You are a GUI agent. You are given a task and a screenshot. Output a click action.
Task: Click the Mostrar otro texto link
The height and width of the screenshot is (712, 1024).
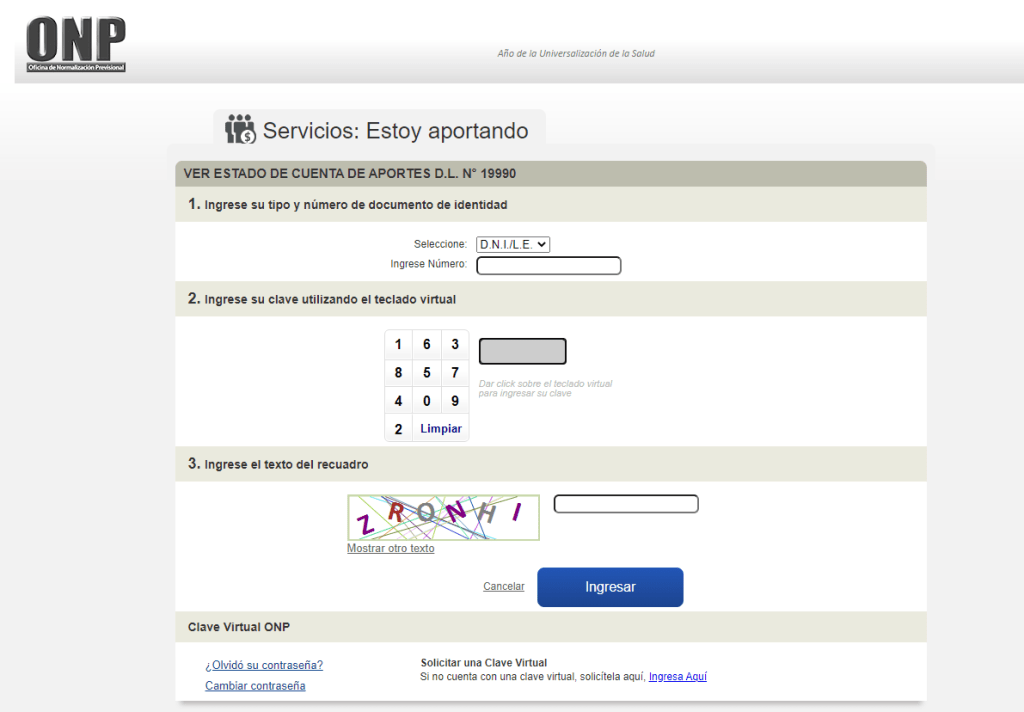tap(391, 548)
